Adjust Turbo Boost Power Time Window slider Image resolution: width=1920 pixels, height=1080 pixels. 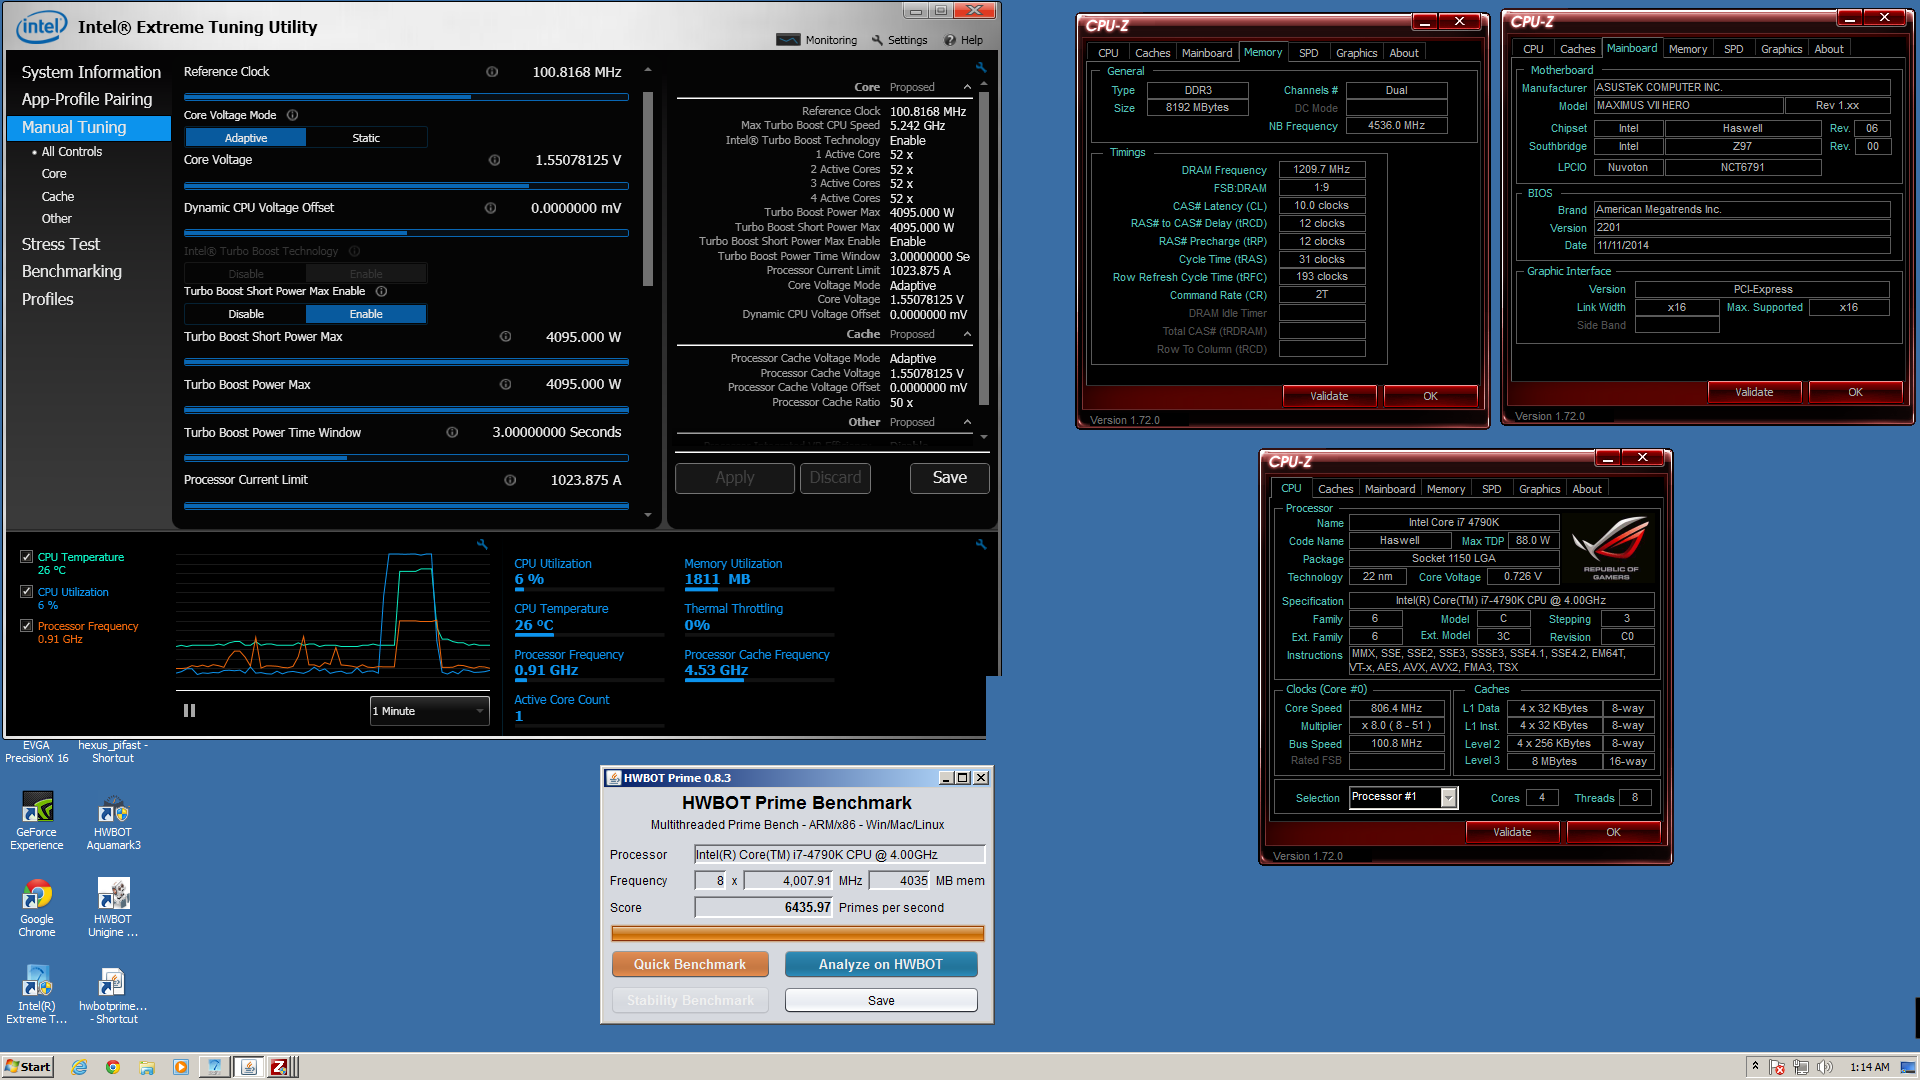pyautogui.click(x=406, y=458)
